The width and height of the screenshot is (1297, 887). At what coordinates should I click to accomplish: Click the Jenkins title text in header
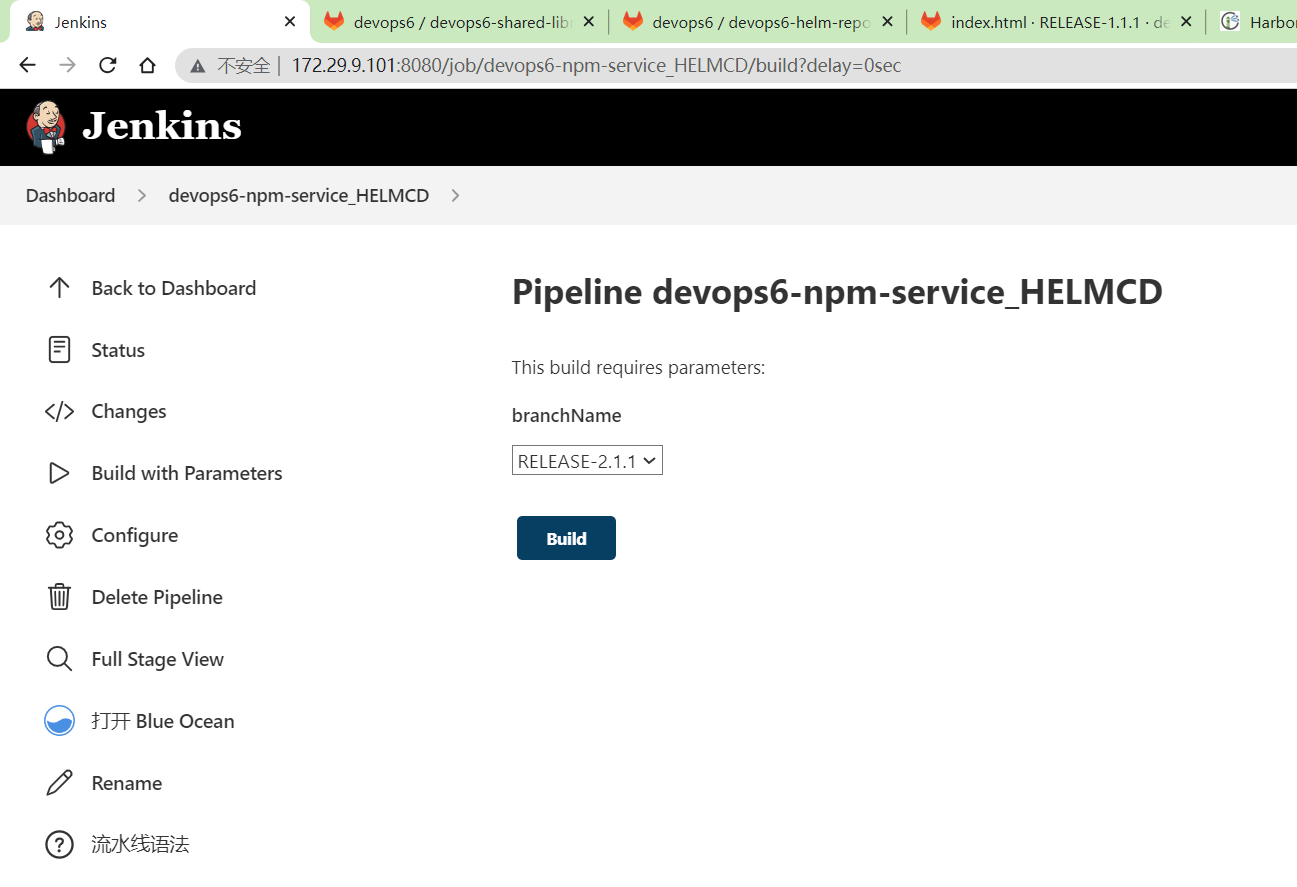tap(162, 127)
